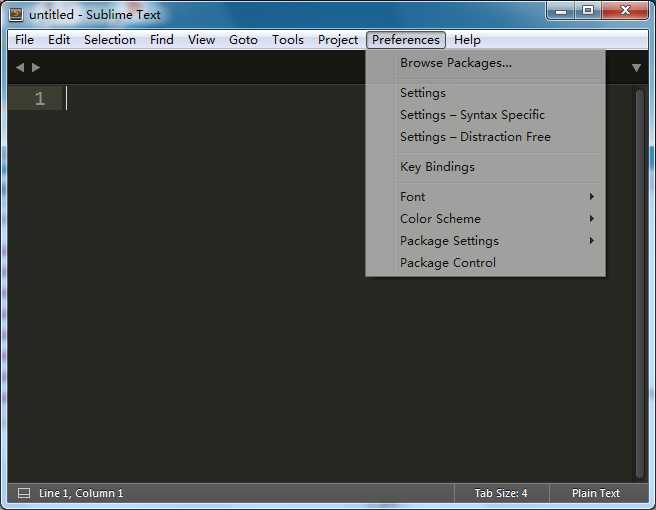
Task: Open the Find menu
Action: (161, 40)
